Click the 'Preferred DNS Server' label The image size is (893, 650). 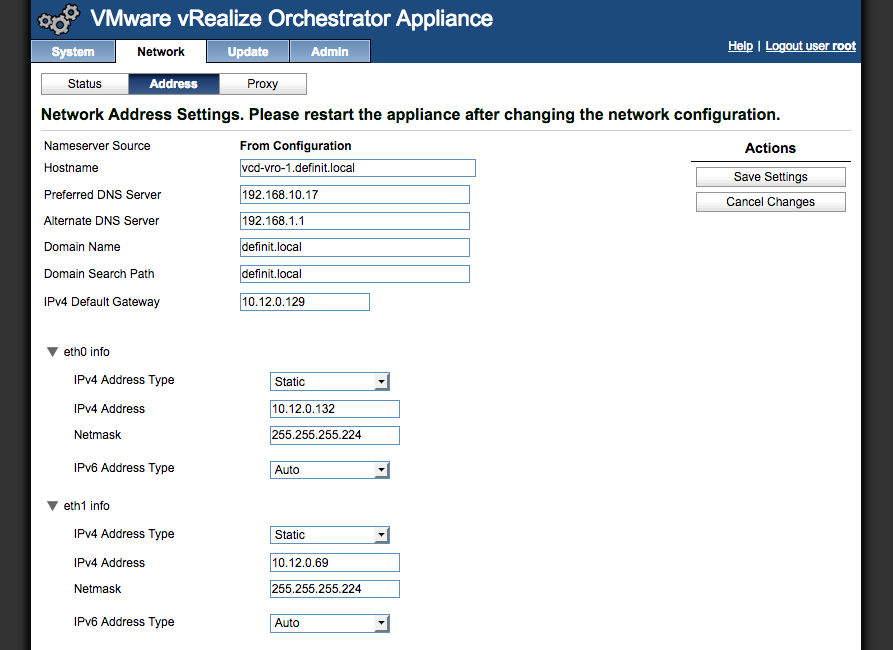(103, 195)
